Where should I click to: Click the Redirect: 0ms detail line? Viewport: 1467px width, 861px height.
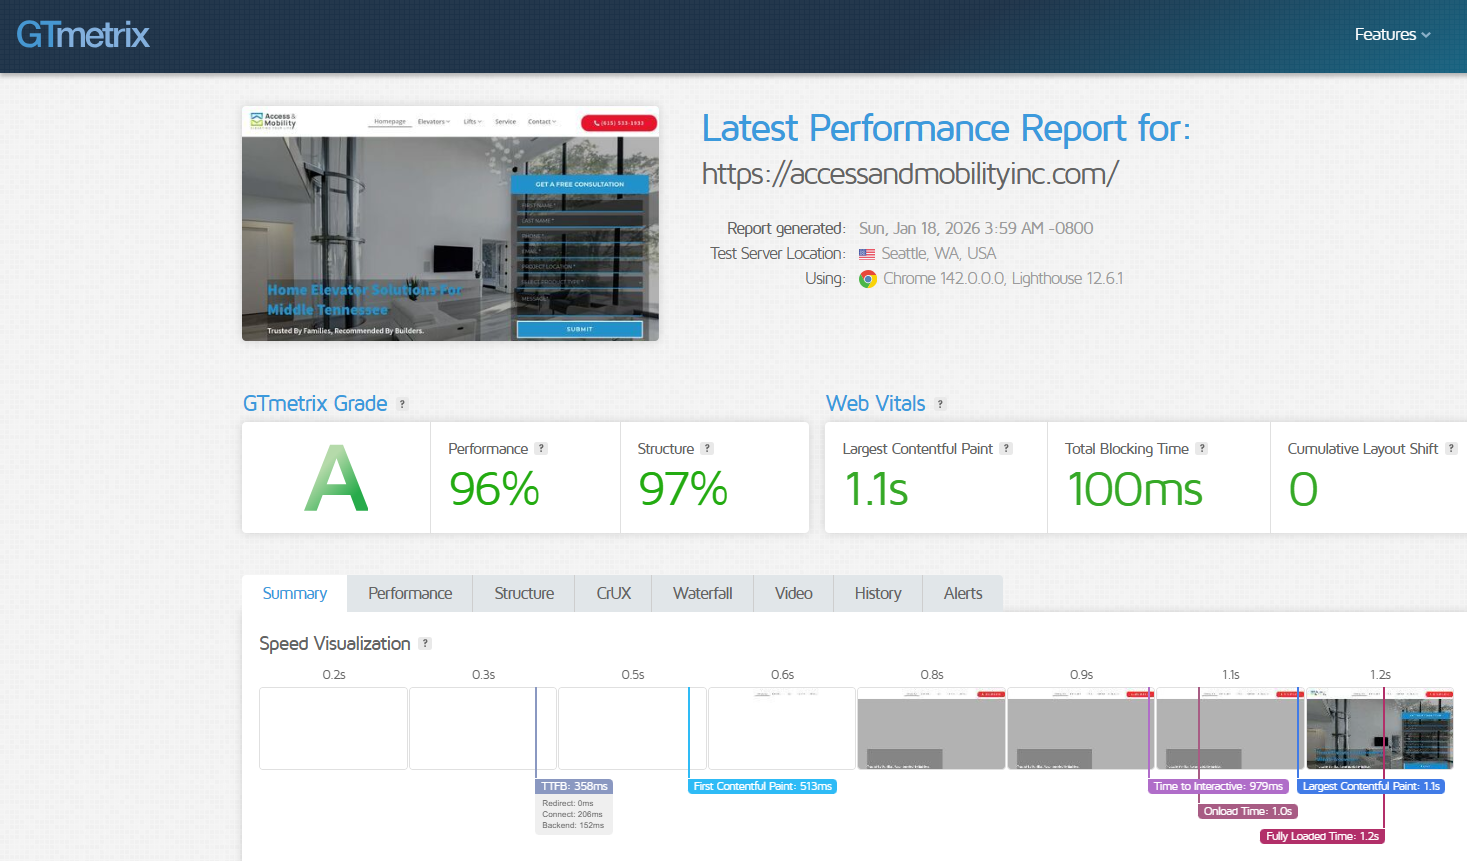point(568,803)
